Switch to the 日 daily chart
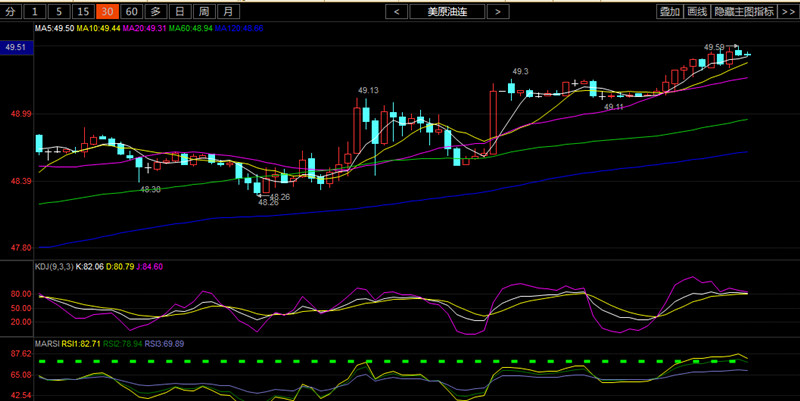800x401 pixels. (x=180, y=12)
